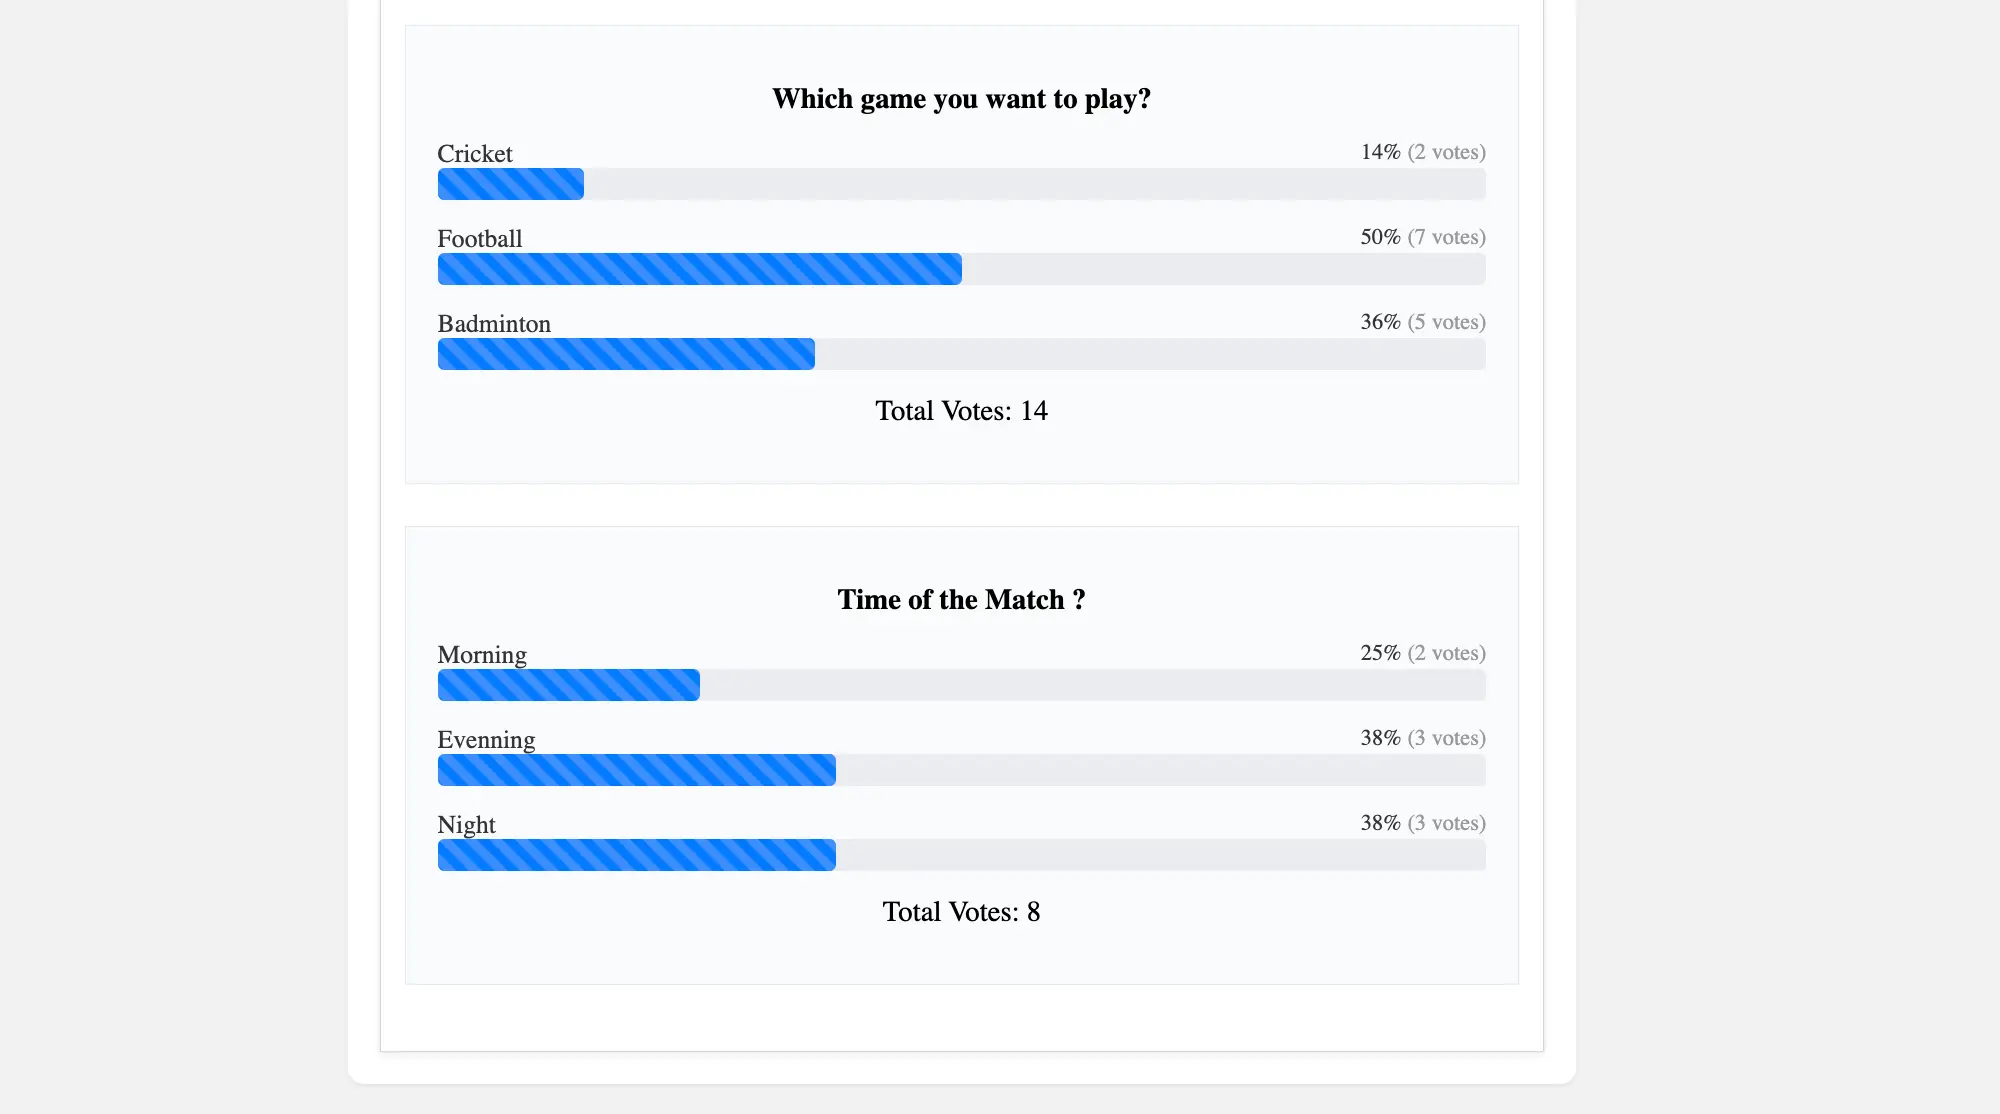The height and width of the screenshot is (1114, 2000).
Task: Select the Night option label
Action: click(x=466, y=825)
